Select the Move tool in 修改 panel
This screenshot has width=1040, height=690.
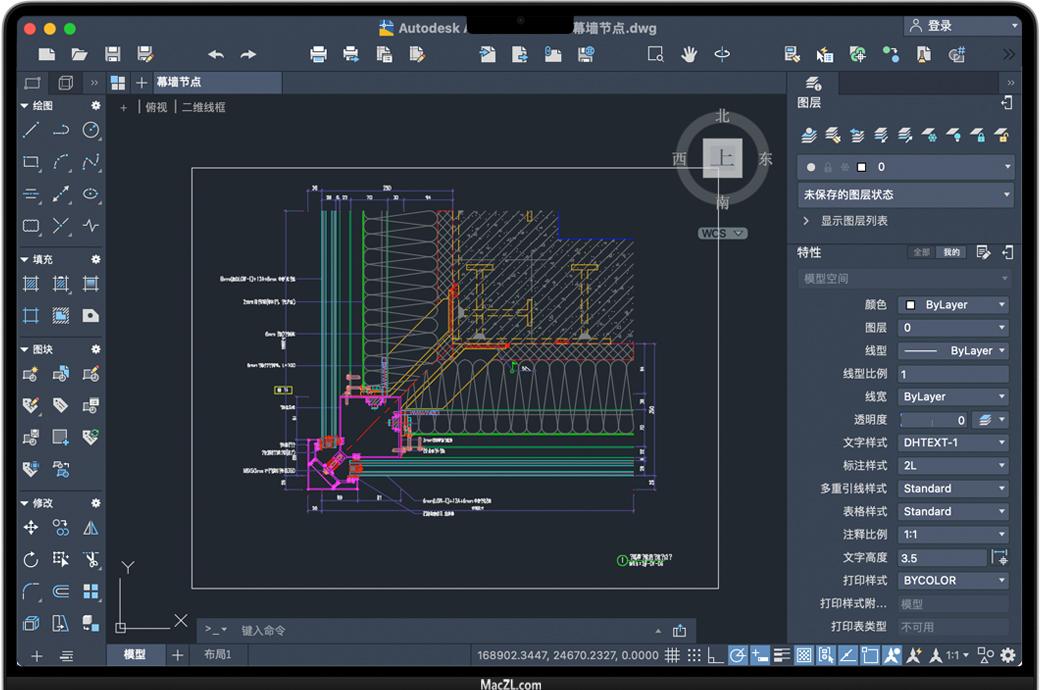pos(31,528)
